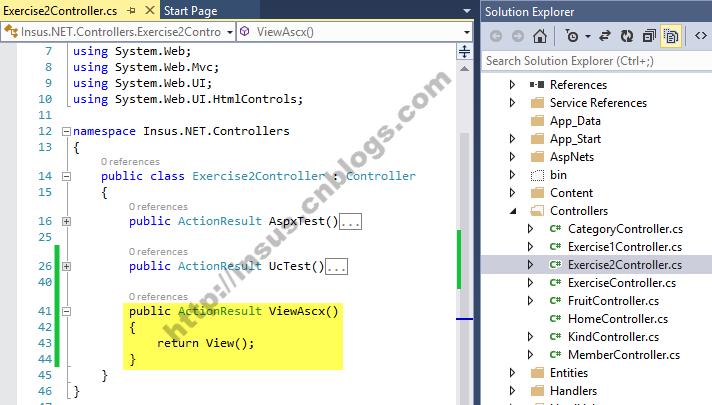
Task: Click 0 references above UcTest
Action: point(158,252)
